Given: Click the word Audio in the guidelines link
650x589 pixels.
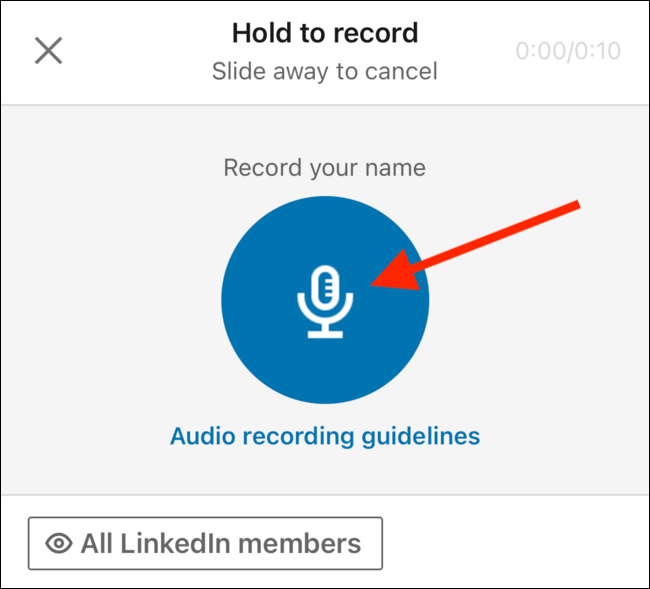Looking at the screenshot, I should click(x=200, y=436).
